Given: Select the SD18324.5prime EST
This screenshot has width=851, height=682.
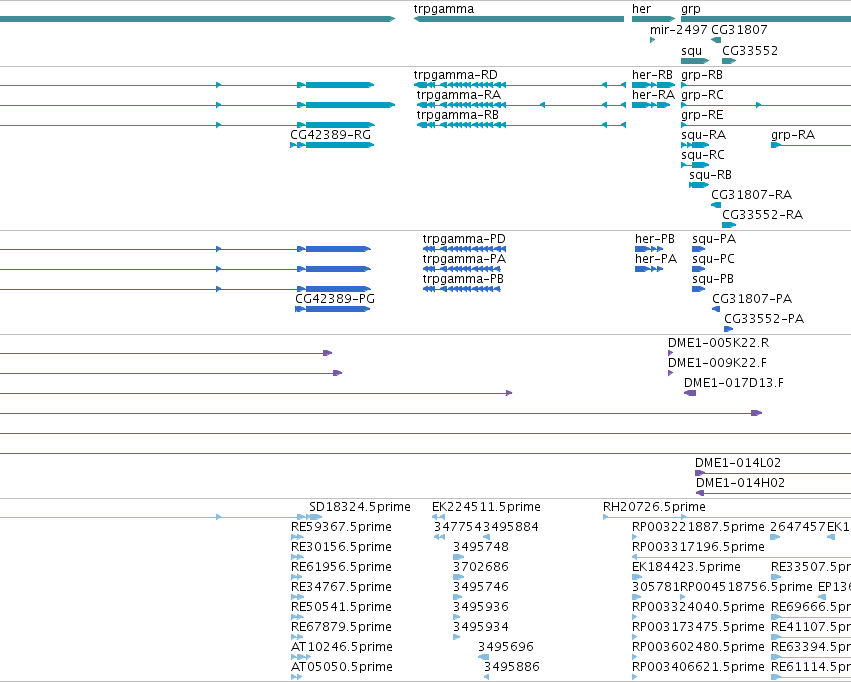Looking at the screenshot, I should coord(161,518).
